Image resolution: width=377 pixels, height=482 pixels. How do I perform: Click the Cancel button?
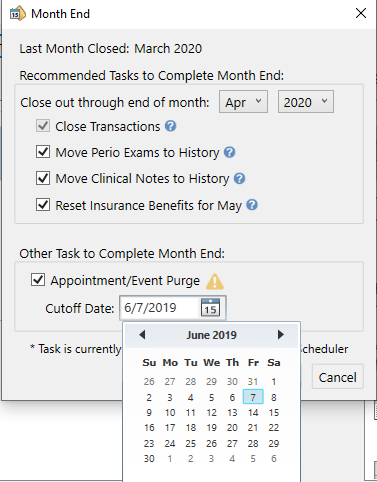click(x=338, y=377)
